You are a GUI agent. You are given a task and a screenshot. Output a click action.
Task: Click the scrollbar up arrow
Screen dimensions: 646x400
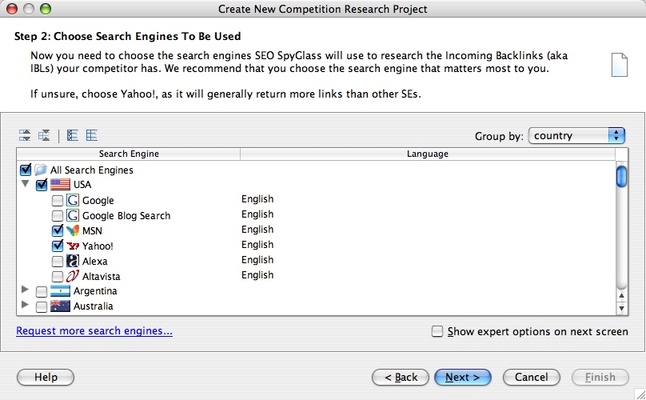pyautogui.click(x=622, y=295)
